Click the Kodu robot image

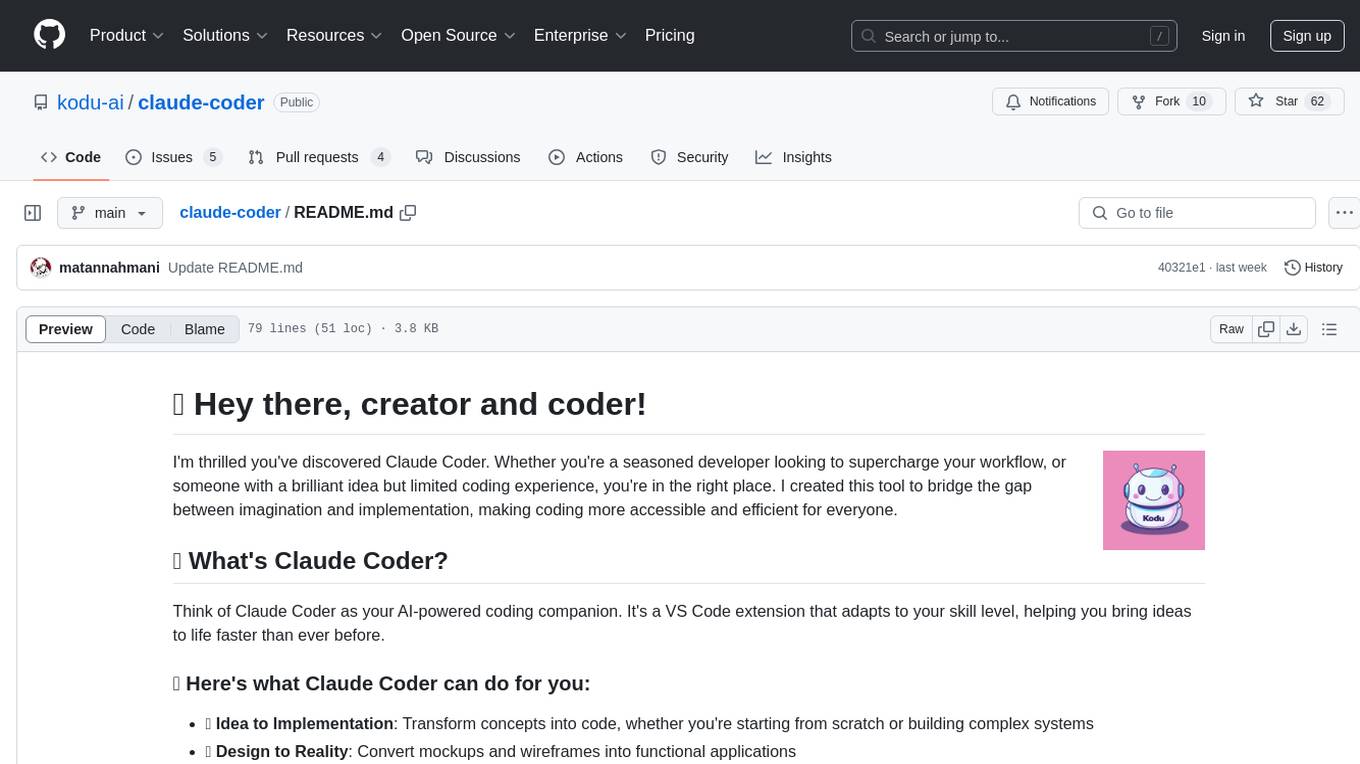click(x=1154, y=500)
